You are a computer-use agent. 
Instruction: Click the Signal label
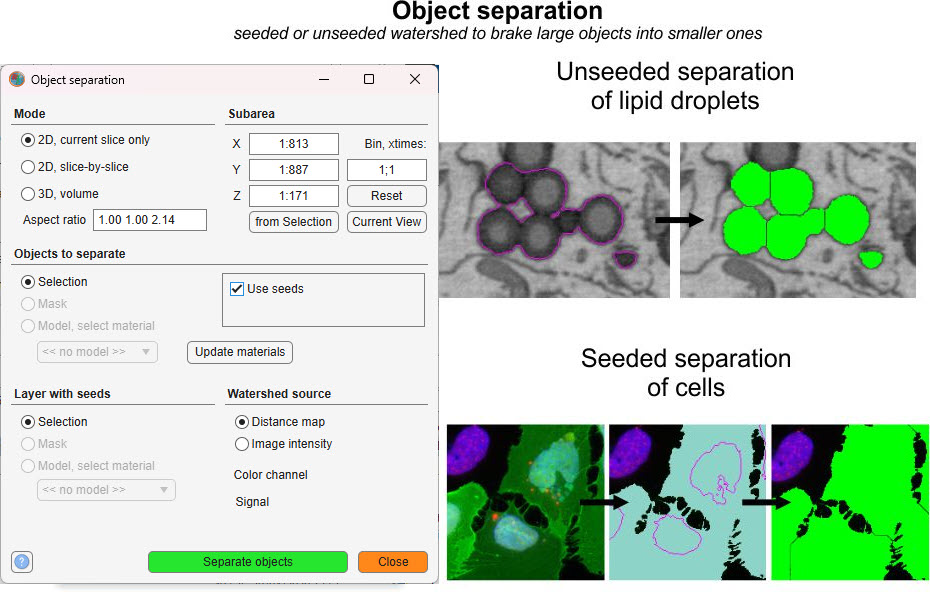[x=252, y=502]
